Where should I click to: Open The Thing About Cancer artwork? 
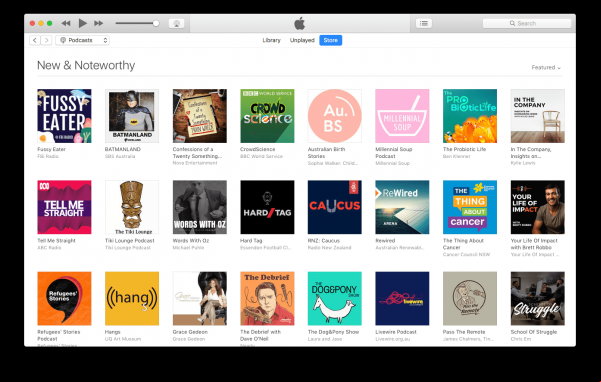(x=470, y=207)
